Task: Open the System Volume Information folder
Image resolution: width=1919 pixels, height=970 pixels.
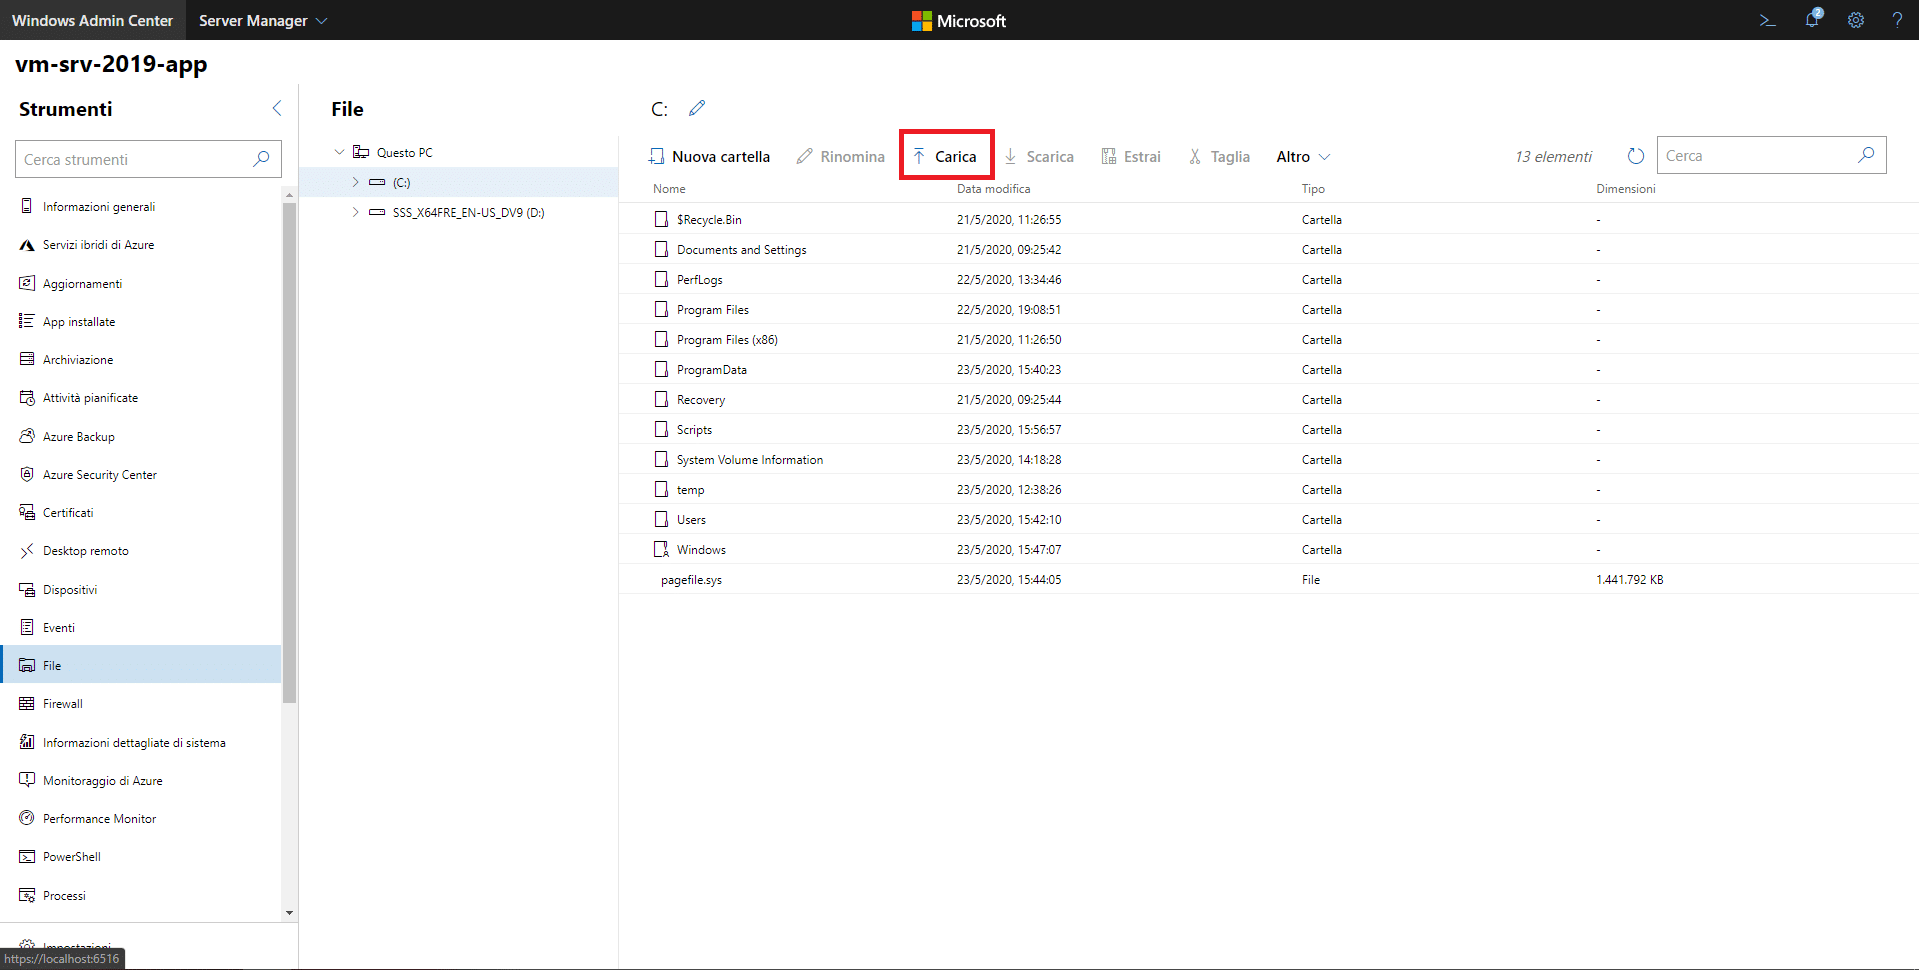Action: click(x=750, y=460)
